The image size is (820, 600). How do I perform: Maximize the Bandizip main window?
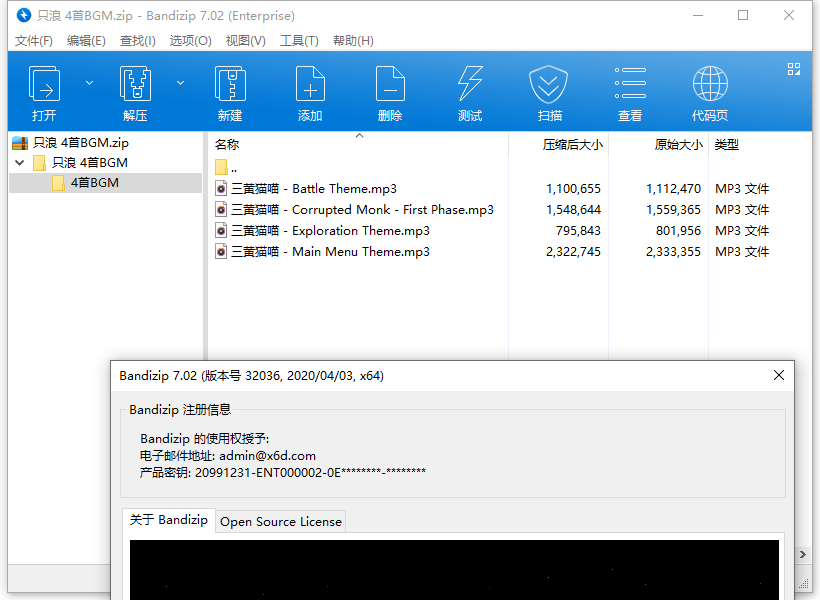(743, 15)
